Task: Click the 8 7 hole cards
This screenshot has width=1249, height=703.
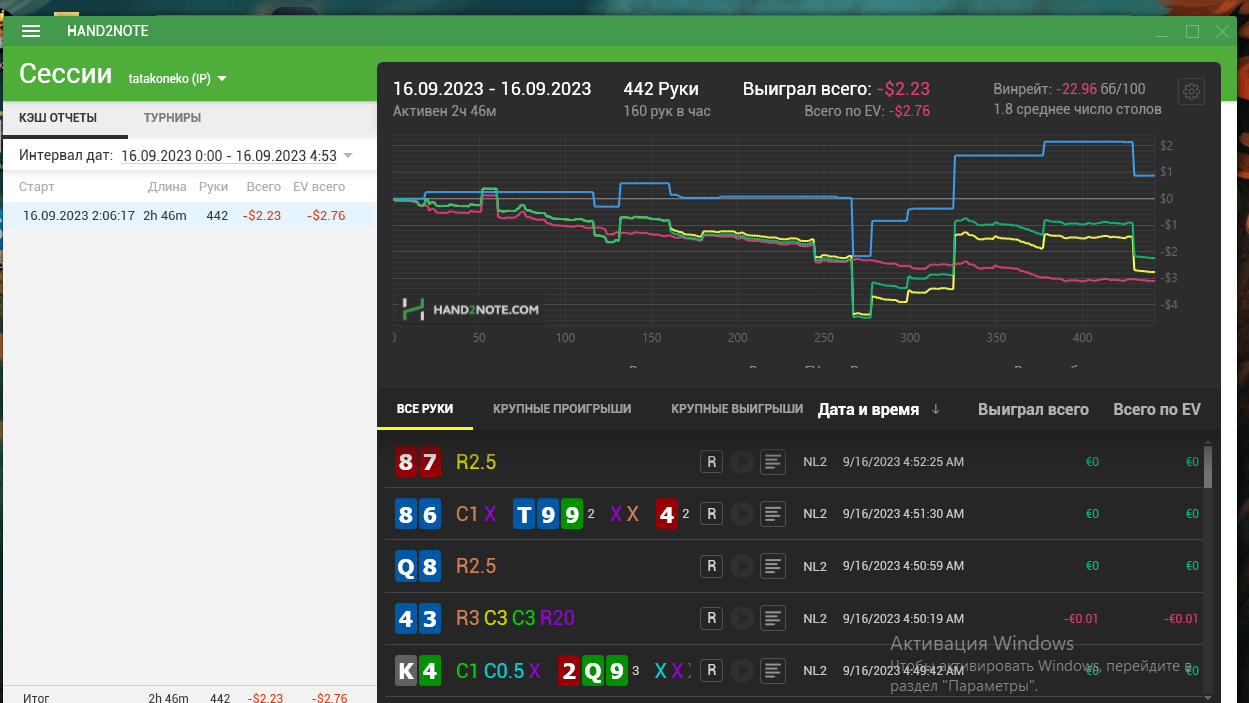Action: [418, 462]
